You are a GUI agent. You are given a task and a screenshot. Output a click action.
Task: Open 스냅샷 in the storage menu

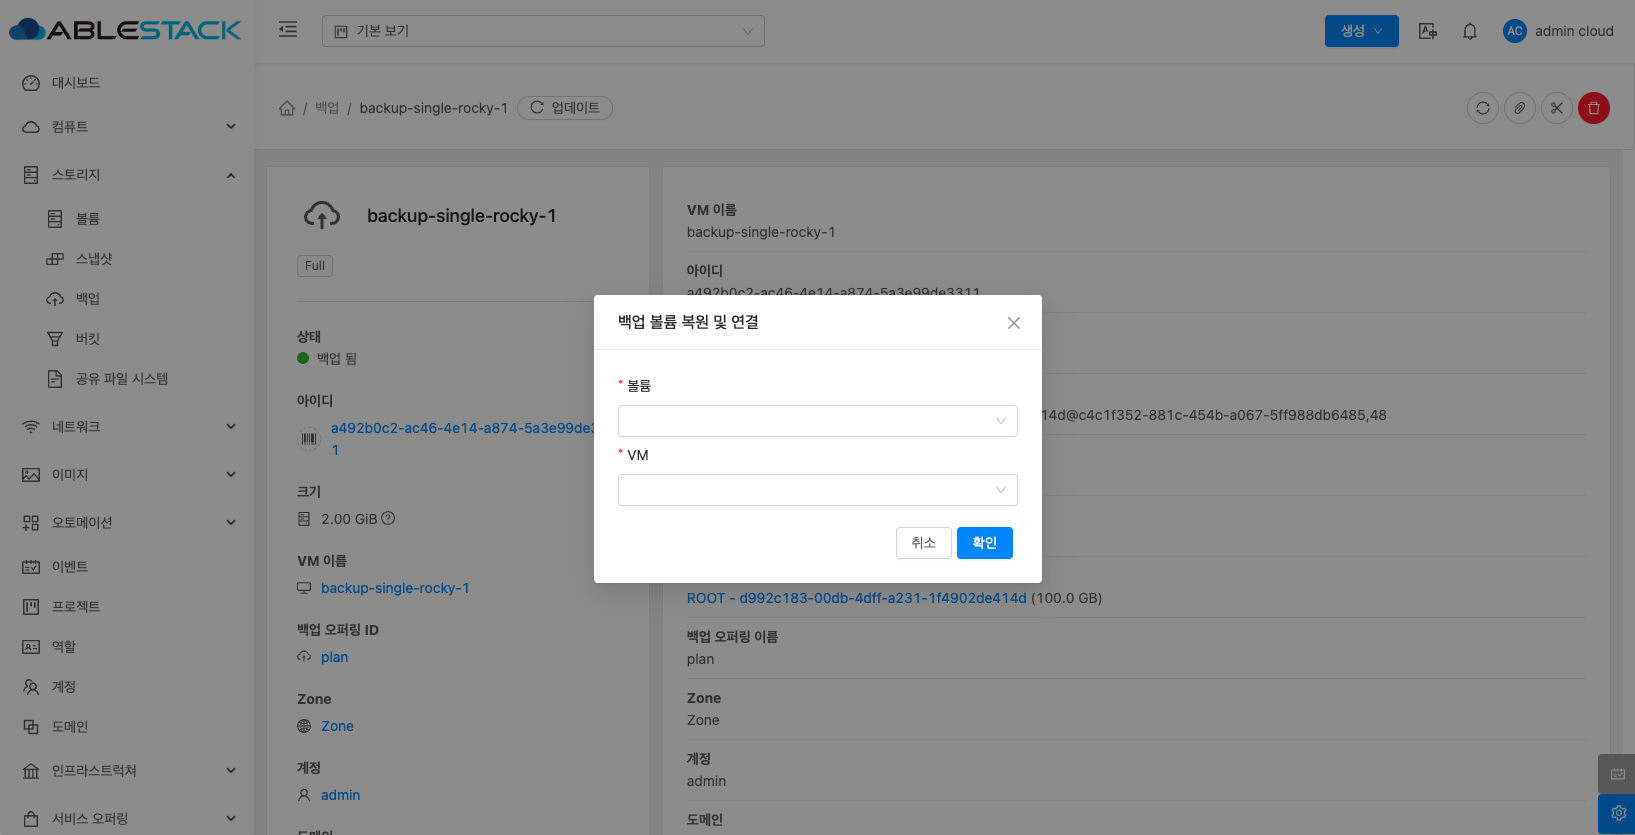94,259
